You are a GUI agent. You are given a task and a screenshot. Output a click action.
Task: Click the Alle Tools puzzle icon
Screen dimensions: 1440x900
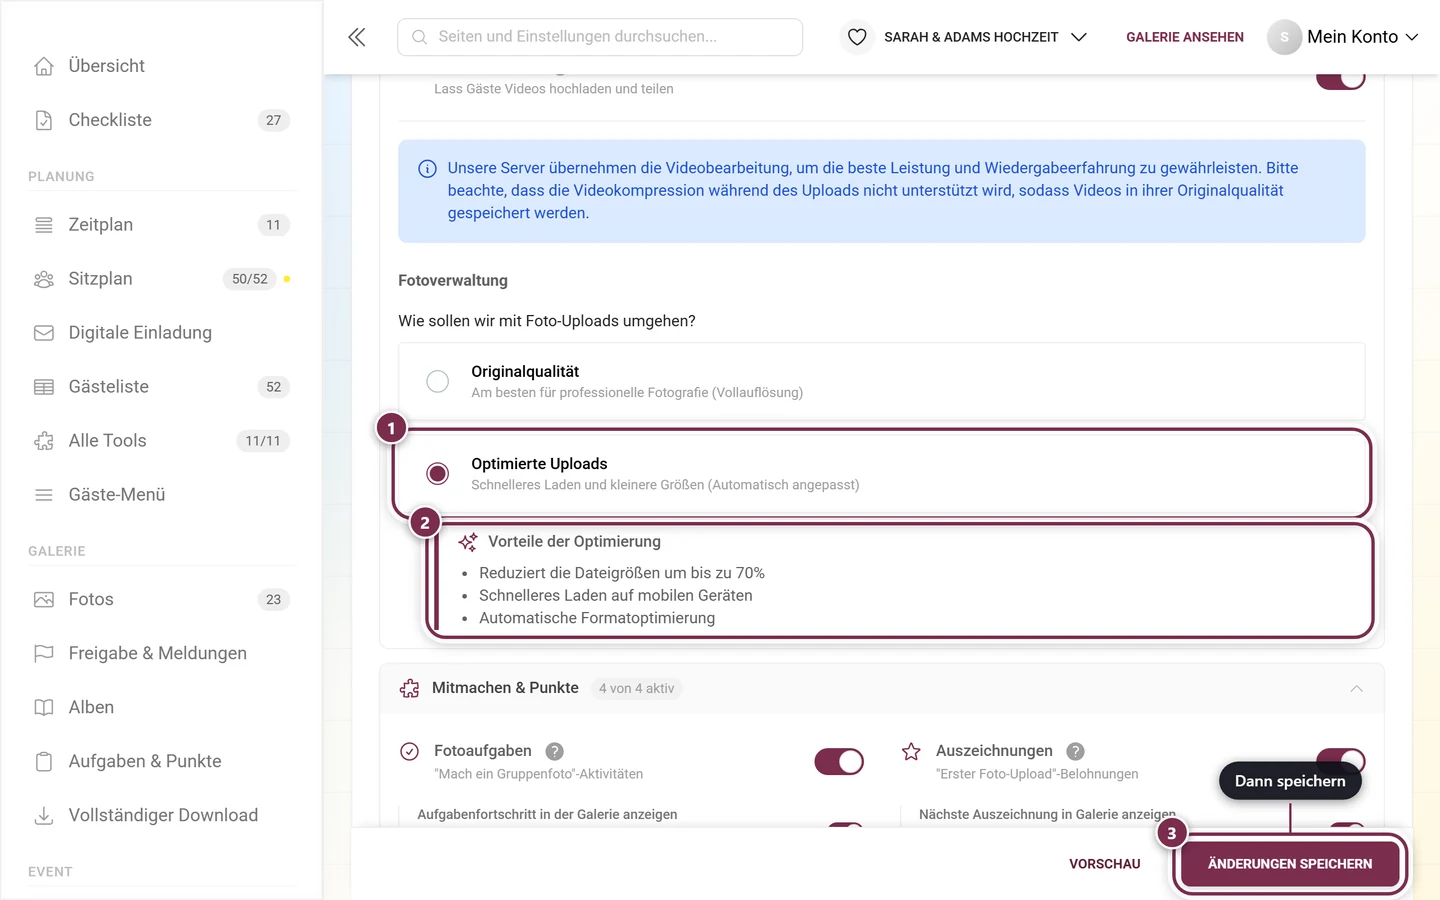(x=44, y=441)
